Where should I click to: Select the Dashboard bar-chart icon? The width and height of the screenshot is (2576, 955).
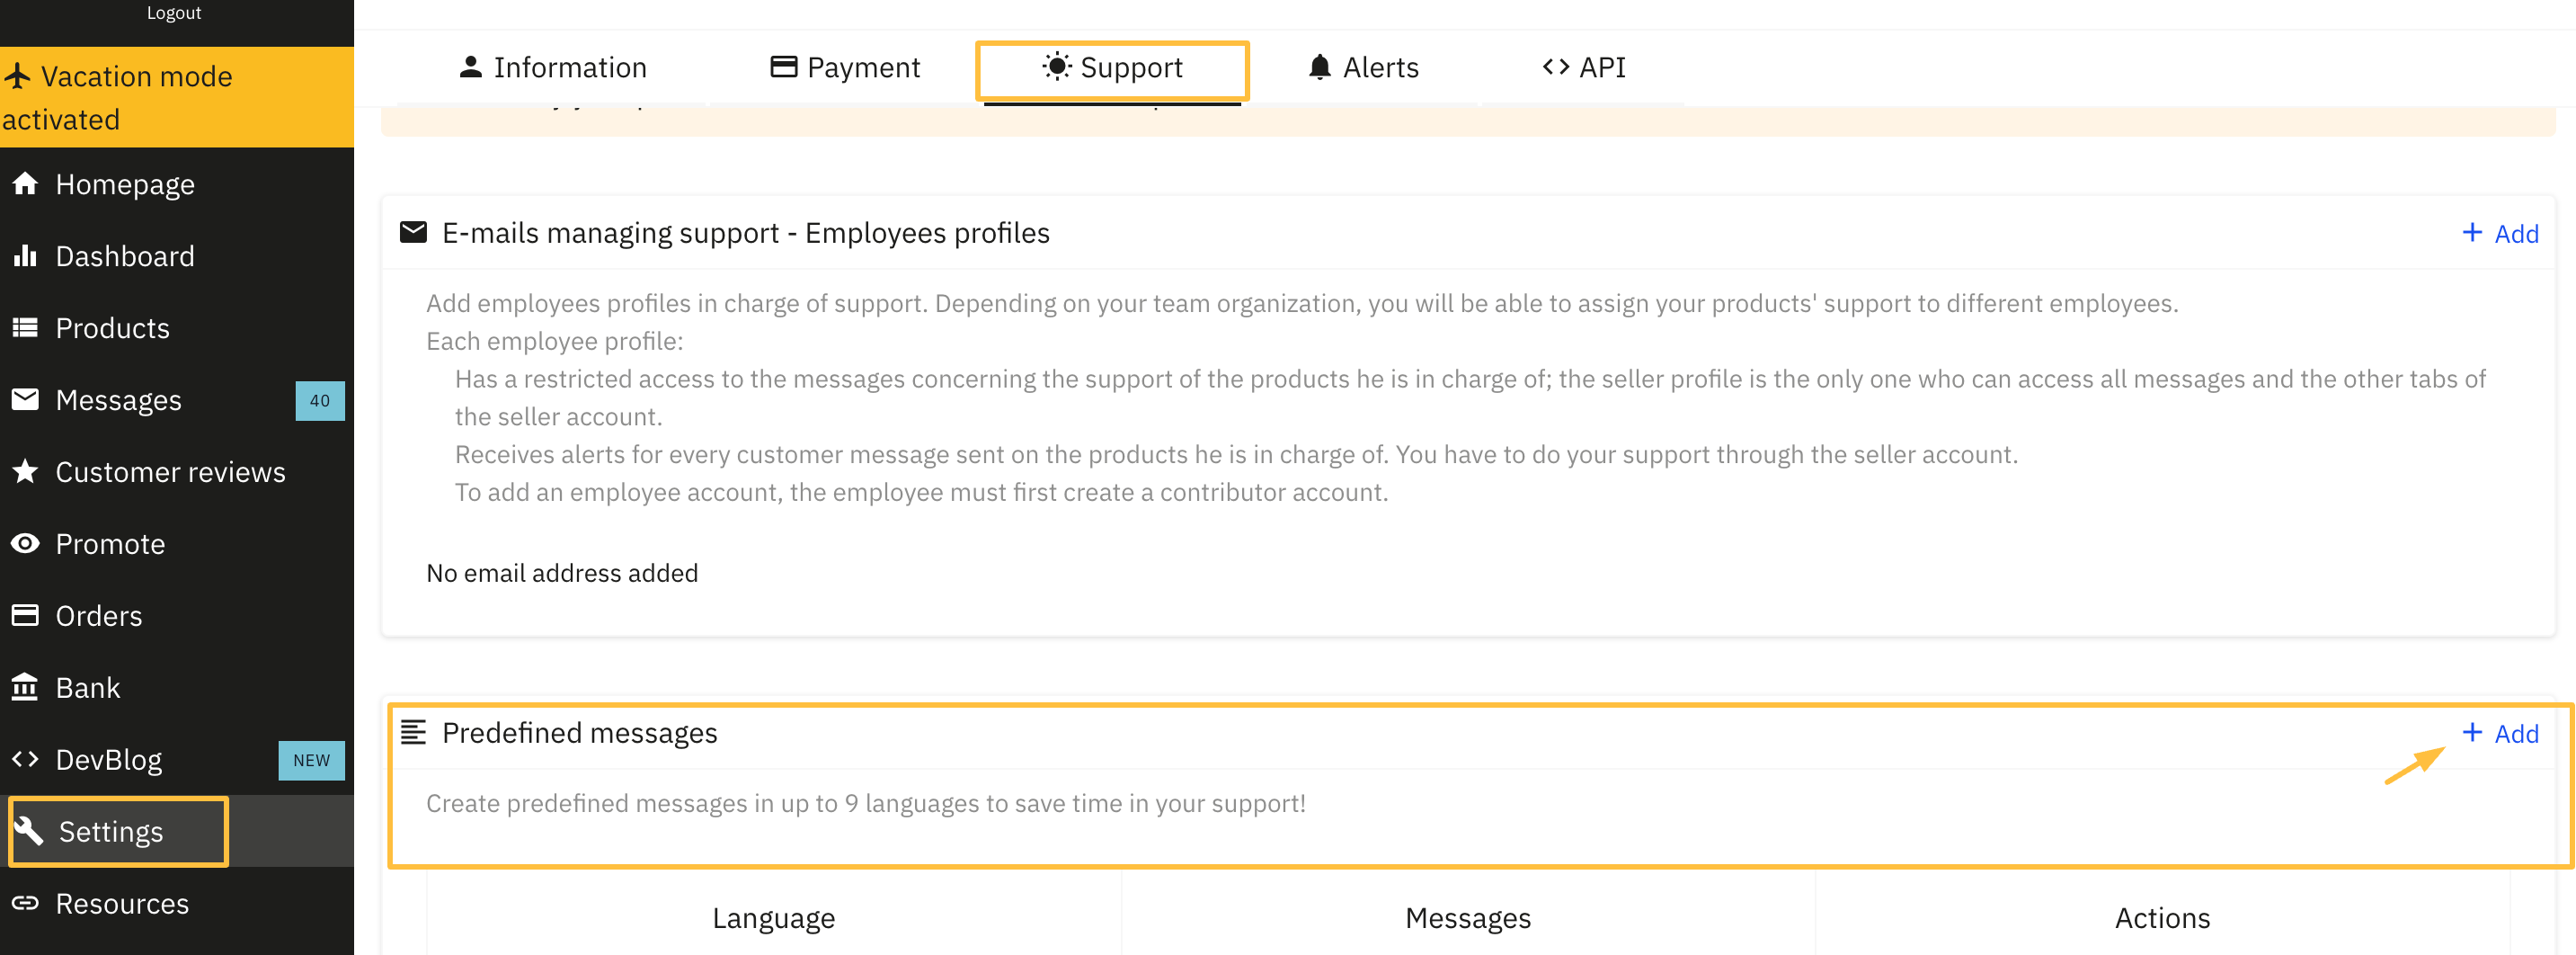[x=25, y=256]
